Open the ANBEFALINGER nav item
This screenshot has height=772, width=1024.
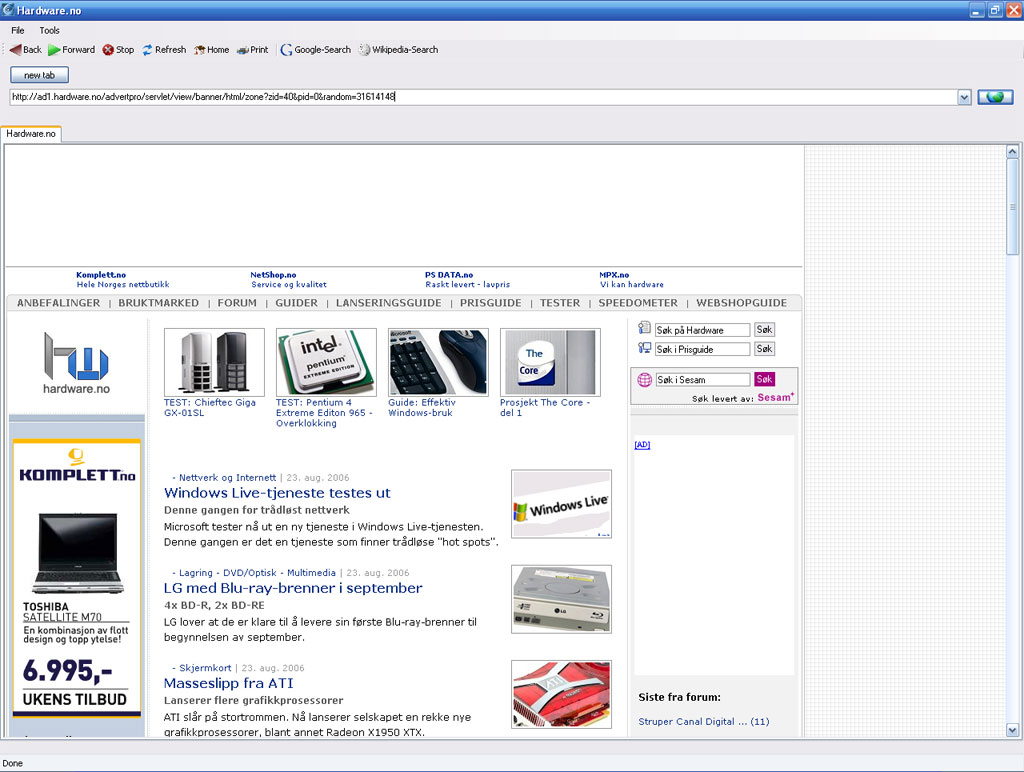coord(59,303)
